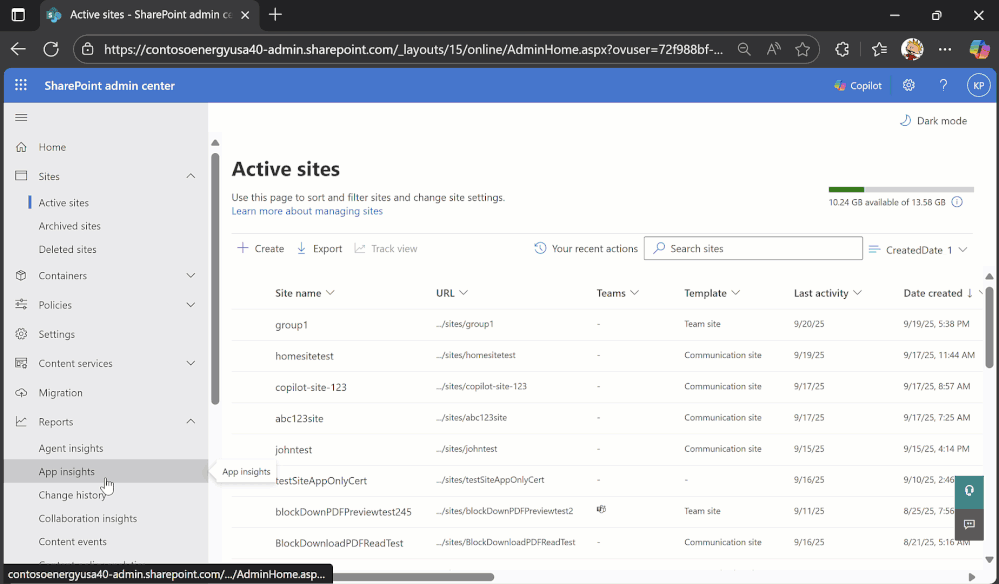999x584 pixels.
Task: Click the Search sites input field
Action: coord(753,248)
